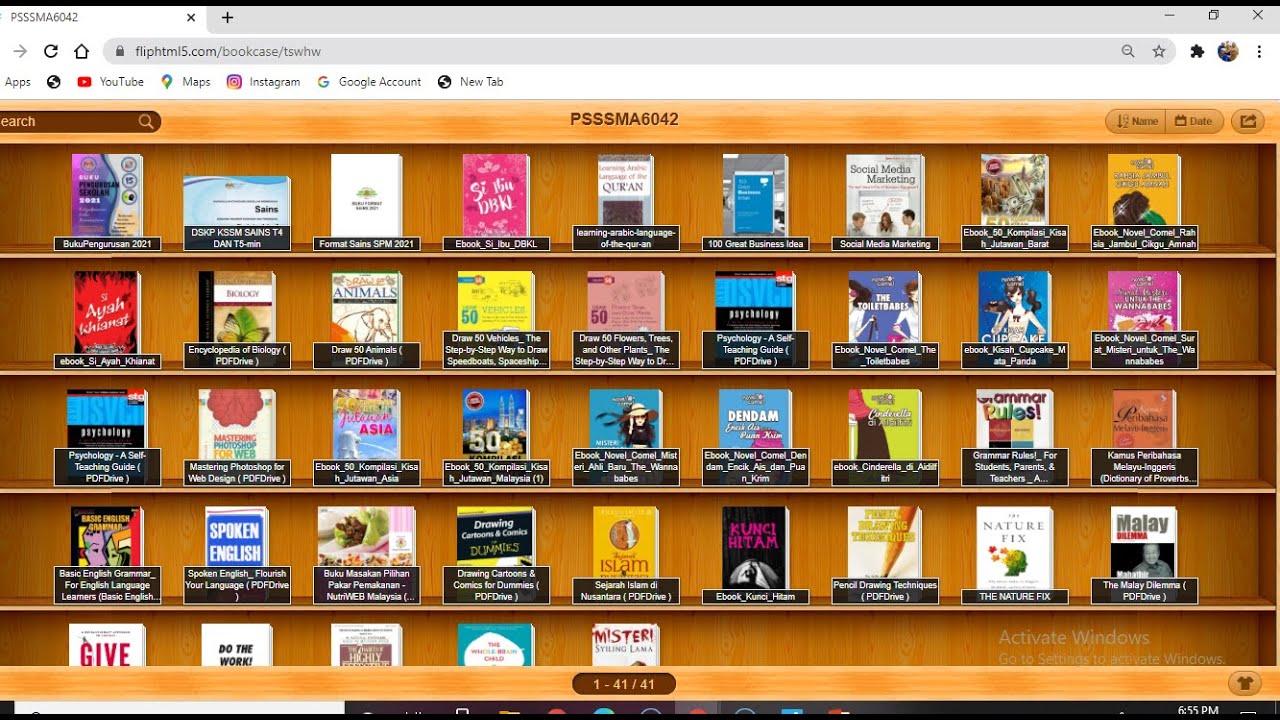Bookmark this page with star icon
The width and height of the screenshot is (1280, 720).
point(1159,51)
